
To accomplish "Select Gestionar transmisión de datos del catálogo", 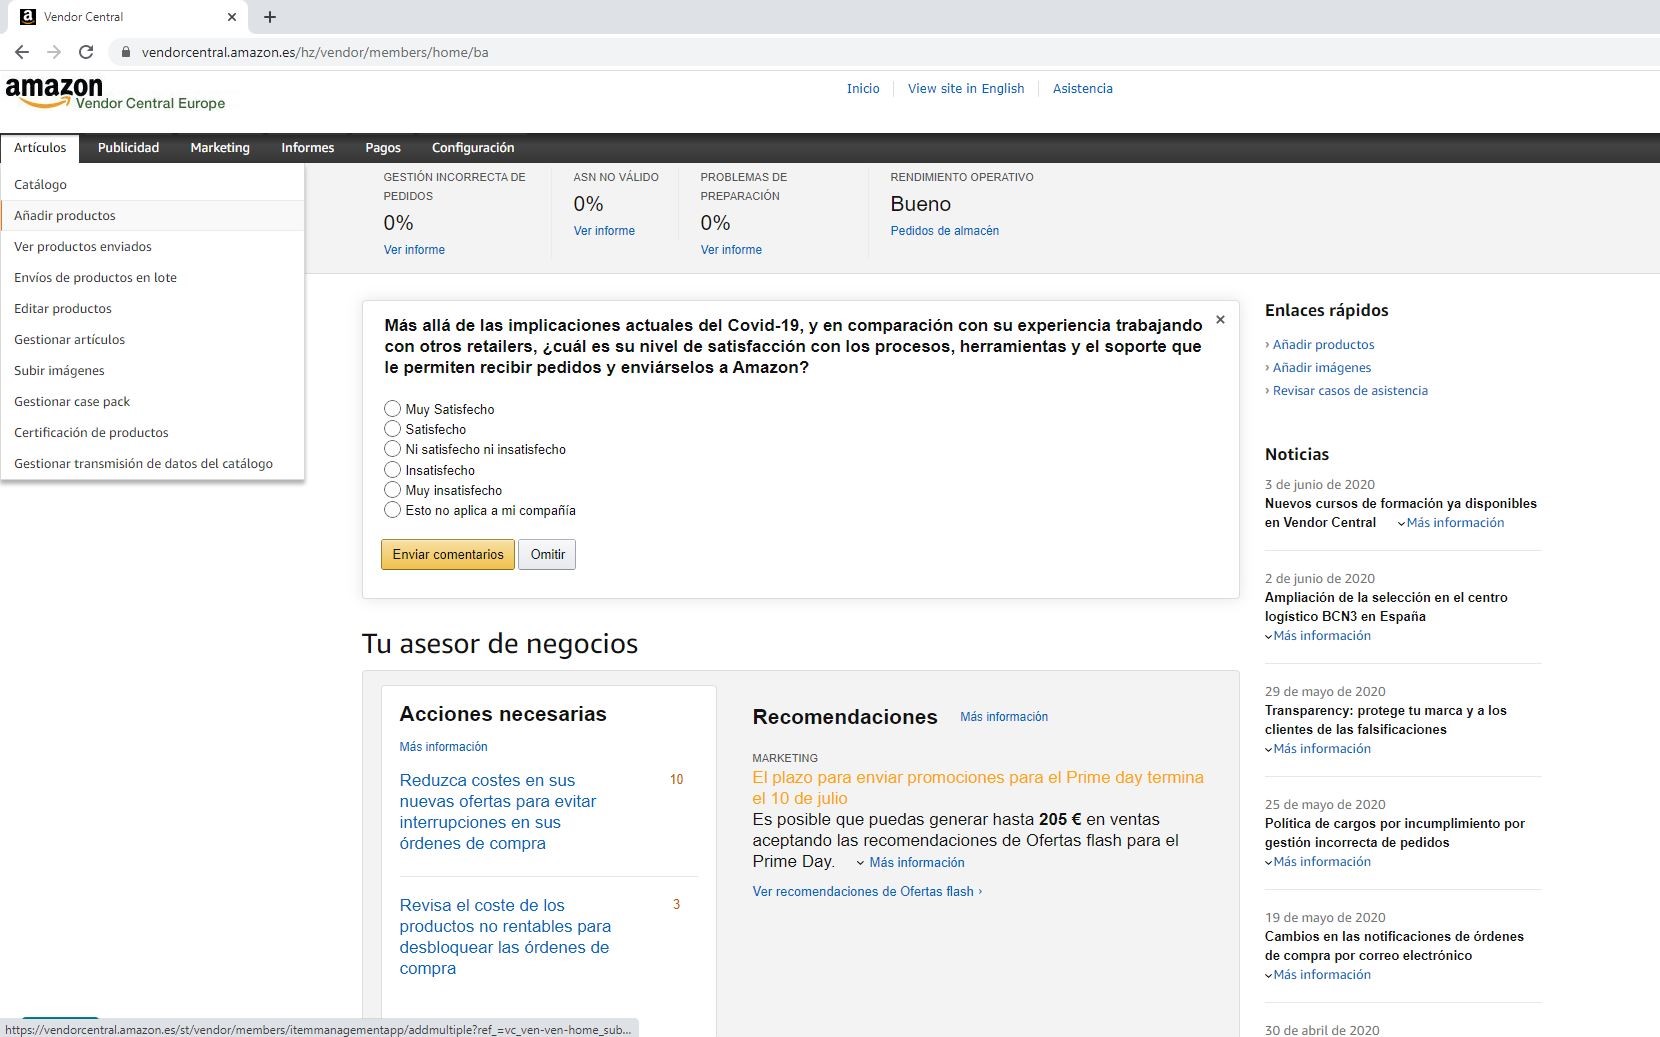I will coord(152,464).
